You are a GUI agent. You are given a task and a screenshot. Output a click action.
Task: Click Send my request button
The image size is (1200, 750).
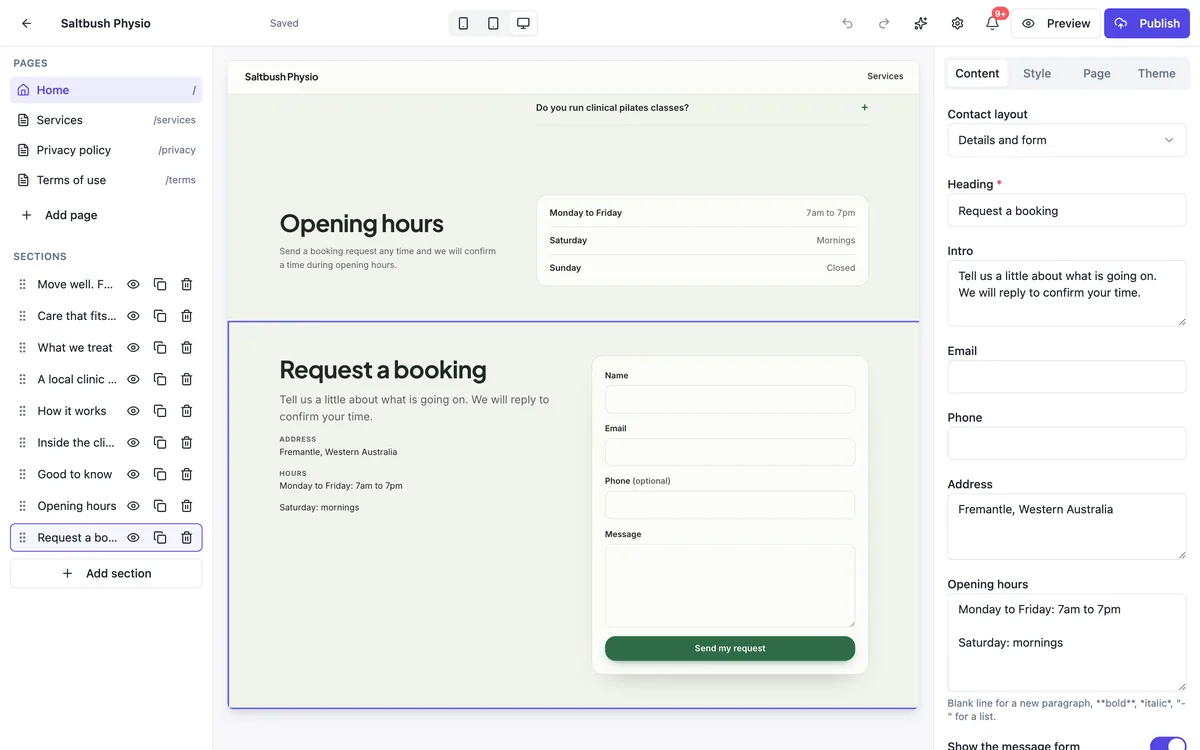point(730,648)
